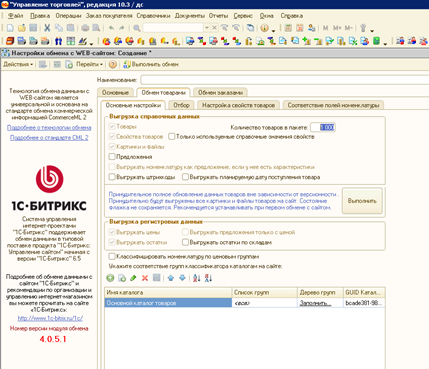Click the Save diskette icon in main toolbar

[x=33, y=28]
